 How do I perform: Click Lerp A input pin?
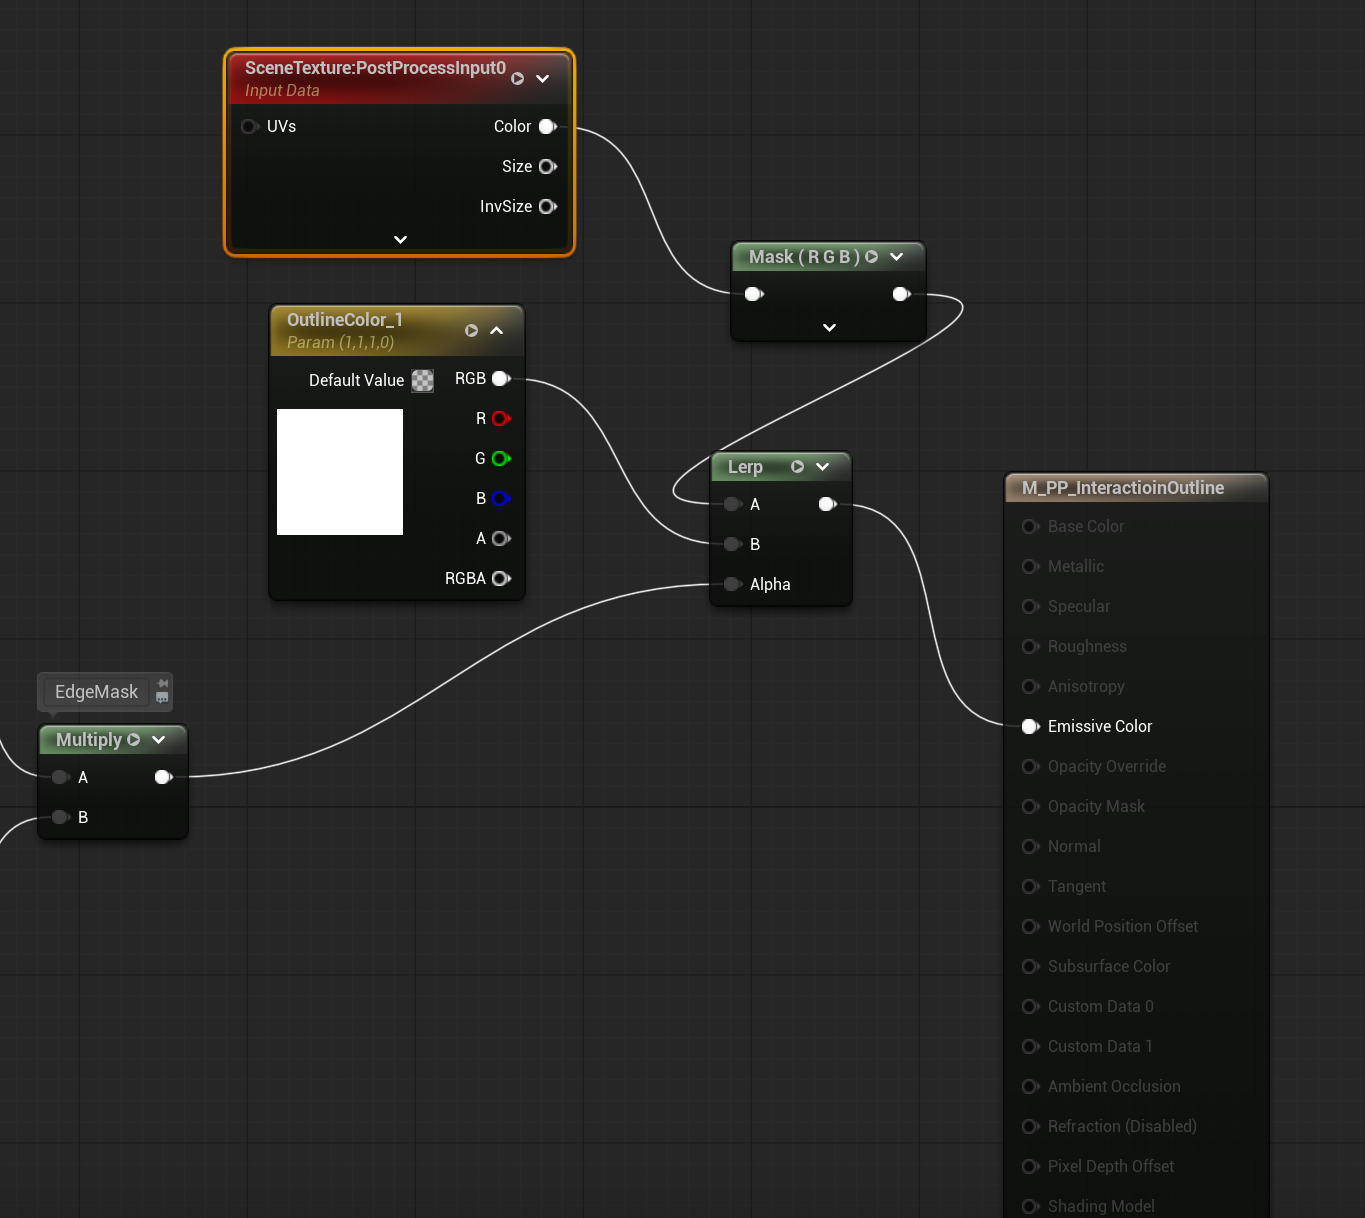click(733, 504)
